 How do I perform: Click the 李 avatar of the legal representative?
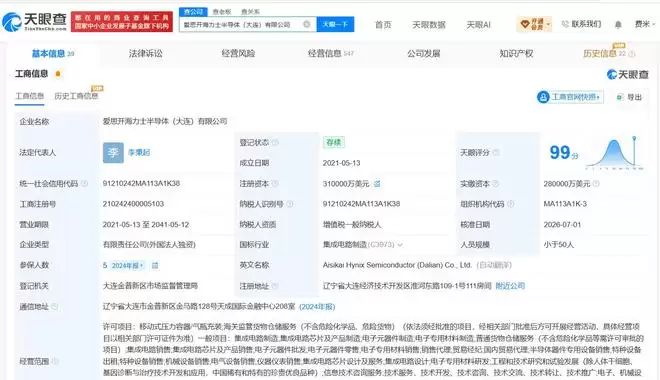coord(113,152)
